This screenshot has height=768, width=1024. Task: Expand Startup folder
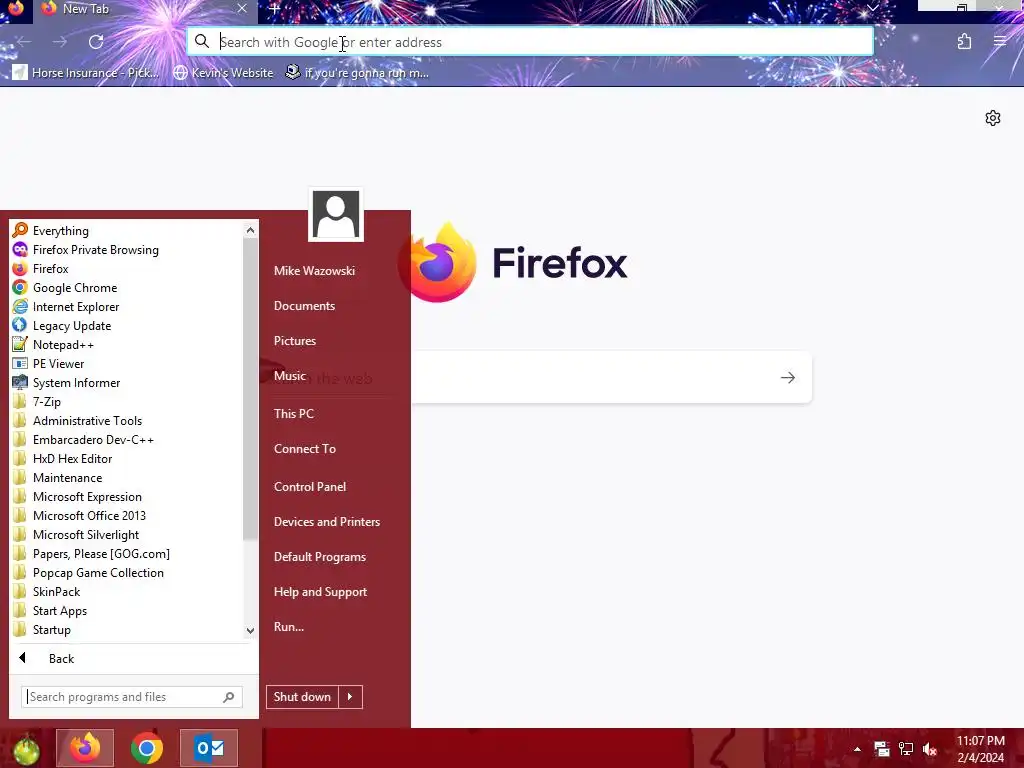(x=52, y=629)
